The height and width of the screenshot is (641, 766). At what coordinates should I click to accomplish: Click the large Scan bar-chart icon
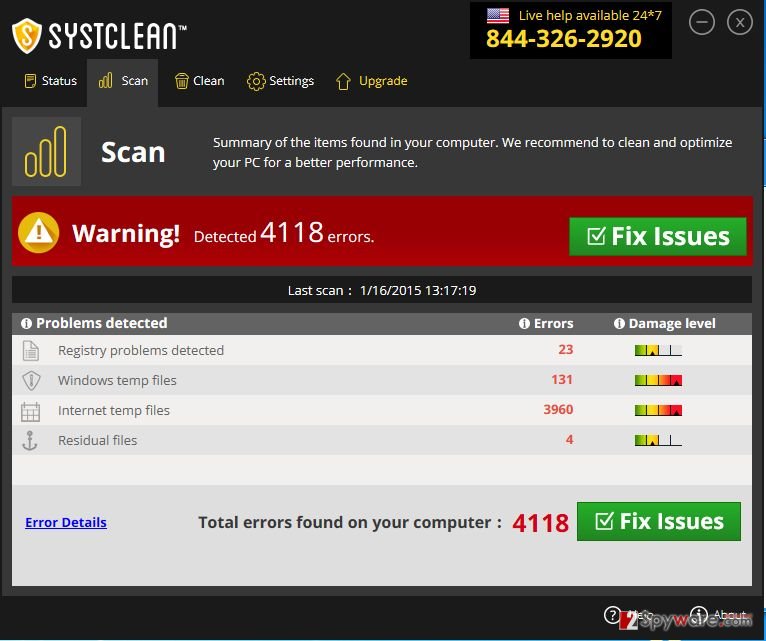coord(46,151)
